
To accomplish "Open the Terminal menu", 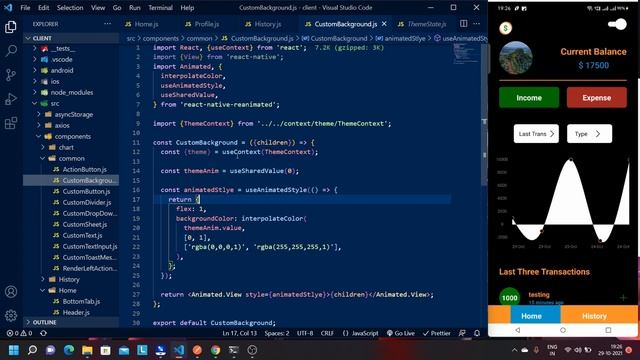I will (x=160, y=8).
